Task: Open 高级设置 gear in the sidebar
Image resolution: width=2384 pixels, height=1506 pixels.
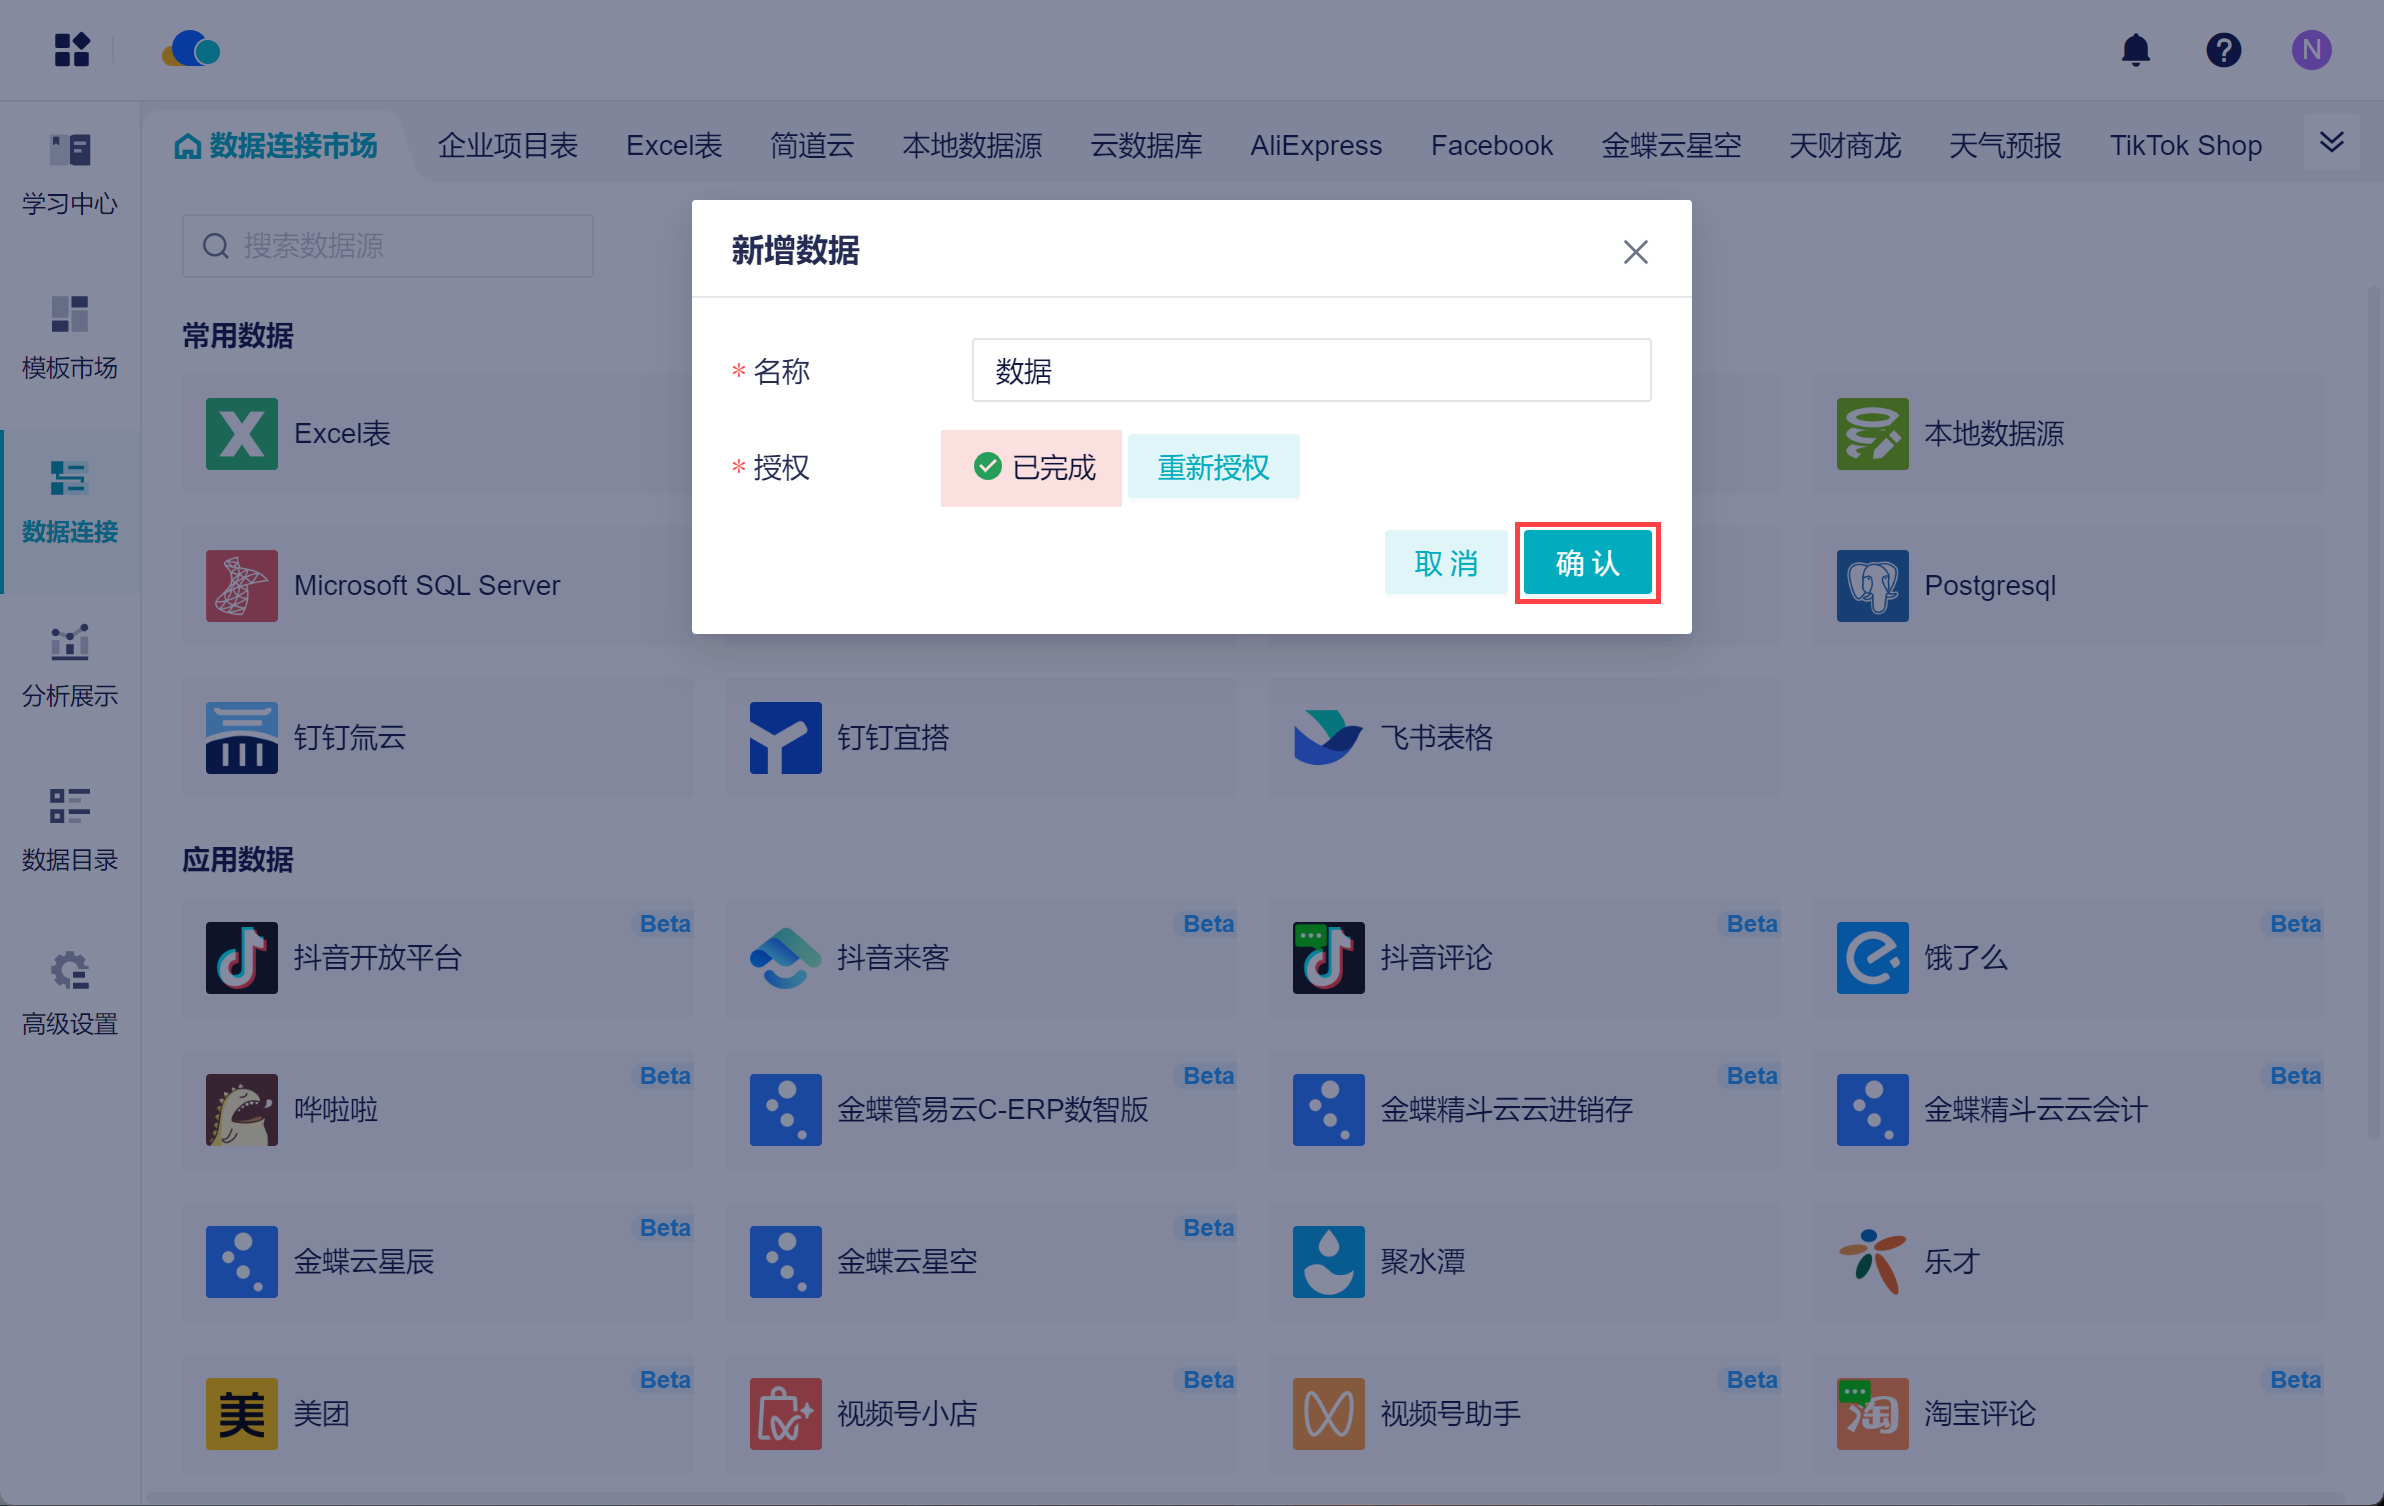Action: coord(70,994)
